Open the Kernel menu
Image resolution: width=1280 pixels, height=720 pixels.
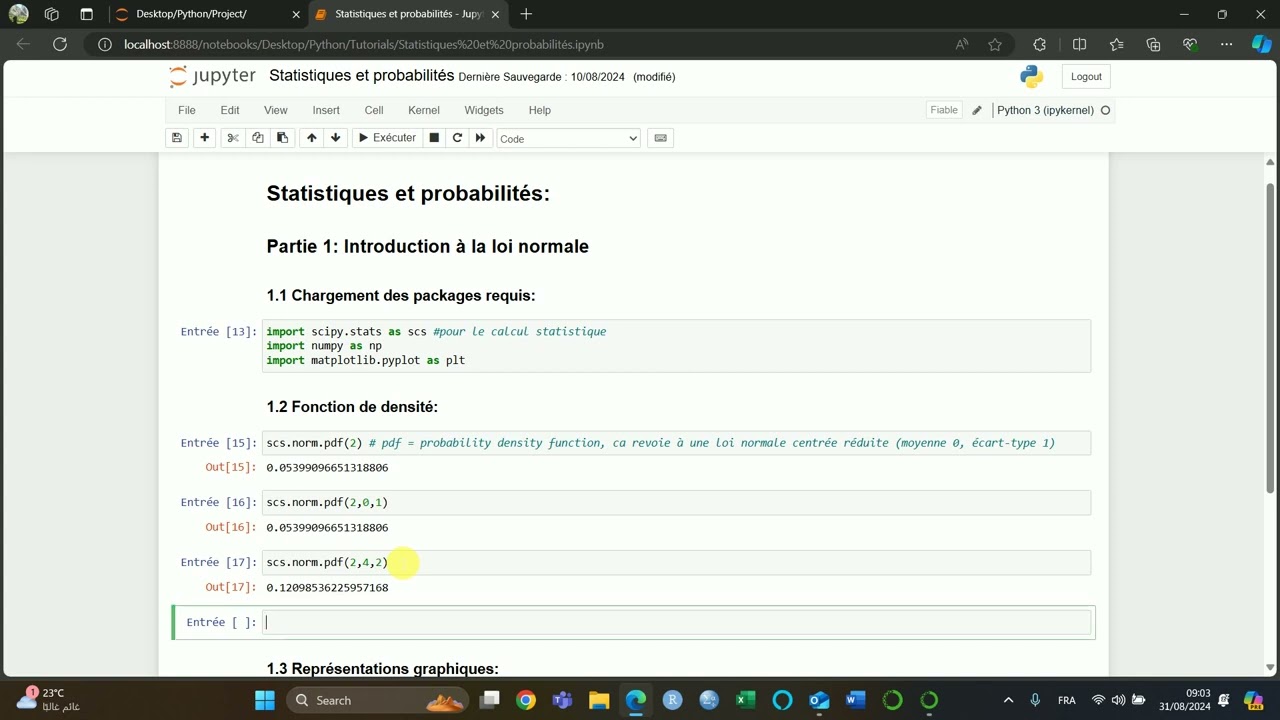click(424, 110)
